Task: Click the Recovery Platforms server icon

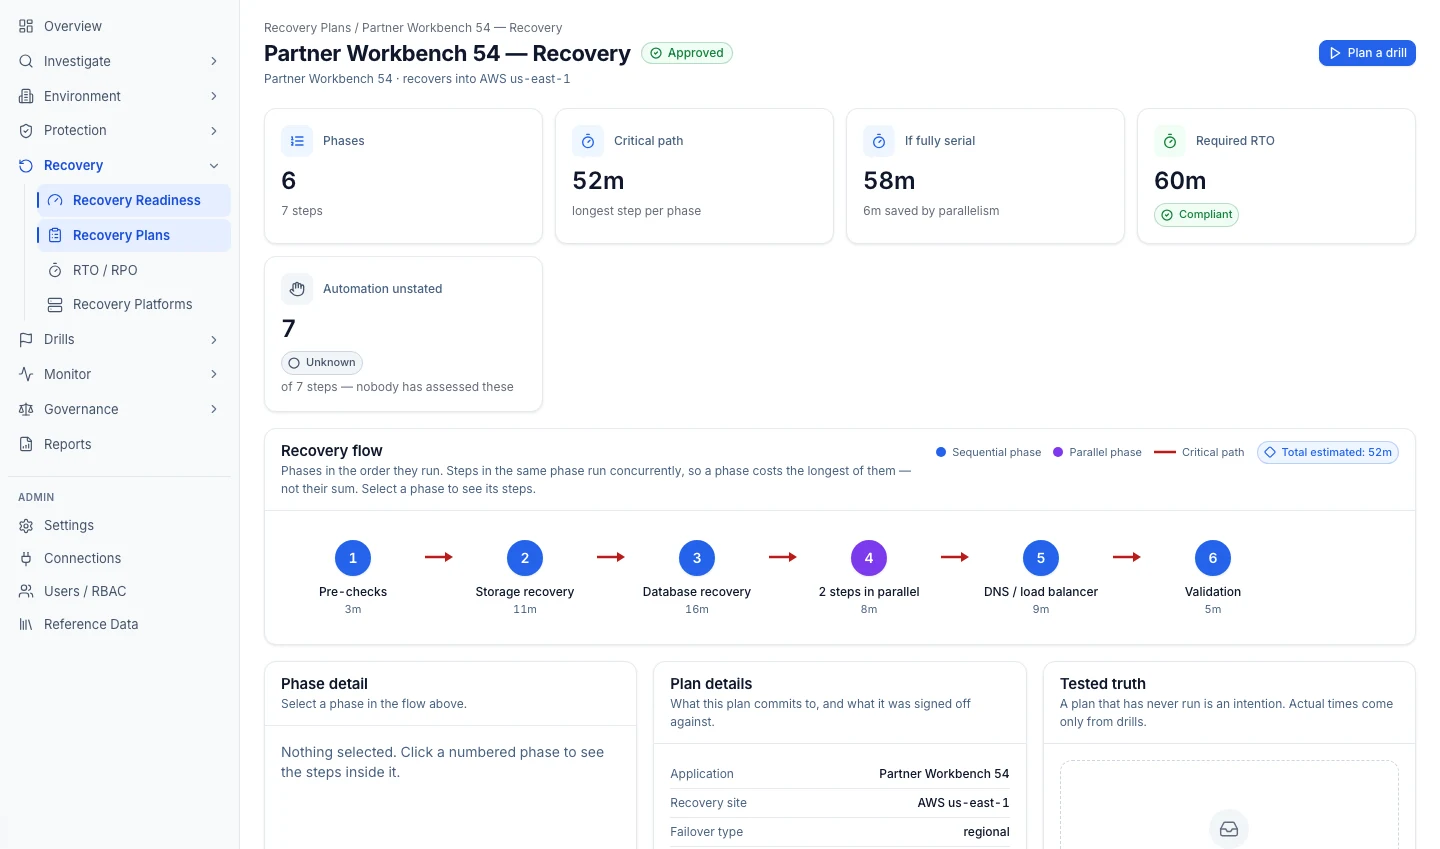Action: 55,304
